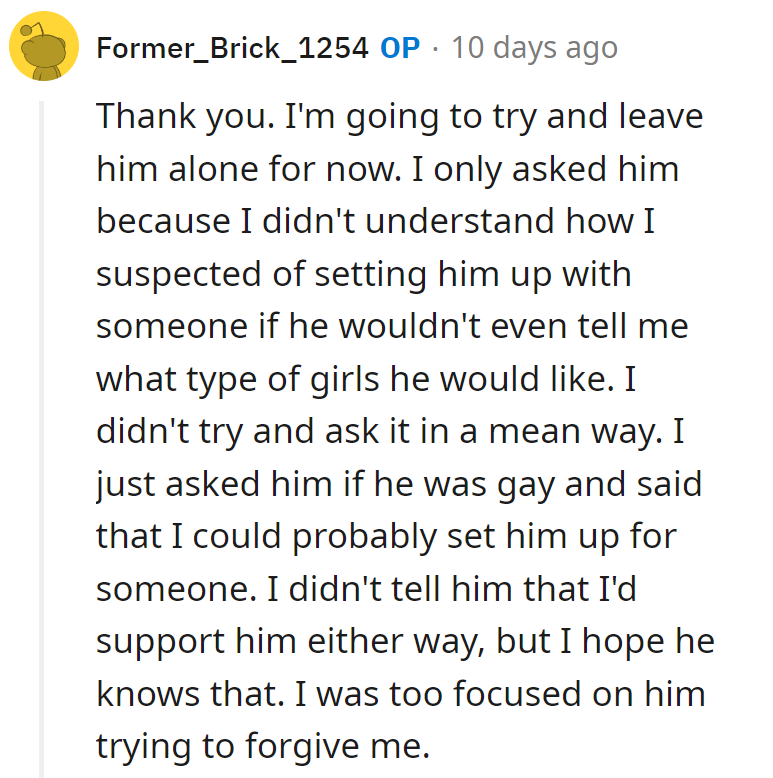Click the Snoo antenna on avatar
Screen dimensions: 773x778
pyautogui.click(x=31, y=30)
